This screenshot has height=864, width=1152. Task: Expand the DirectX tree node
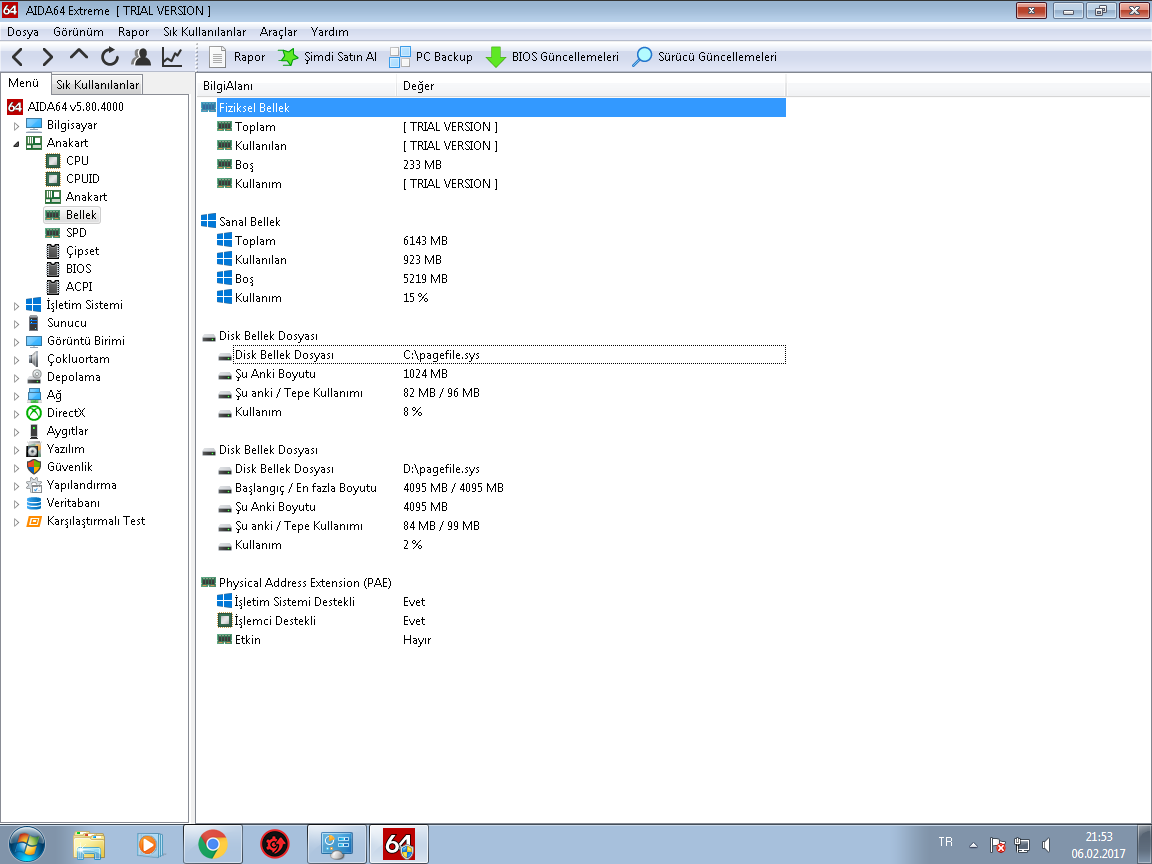tap(16, 414)
